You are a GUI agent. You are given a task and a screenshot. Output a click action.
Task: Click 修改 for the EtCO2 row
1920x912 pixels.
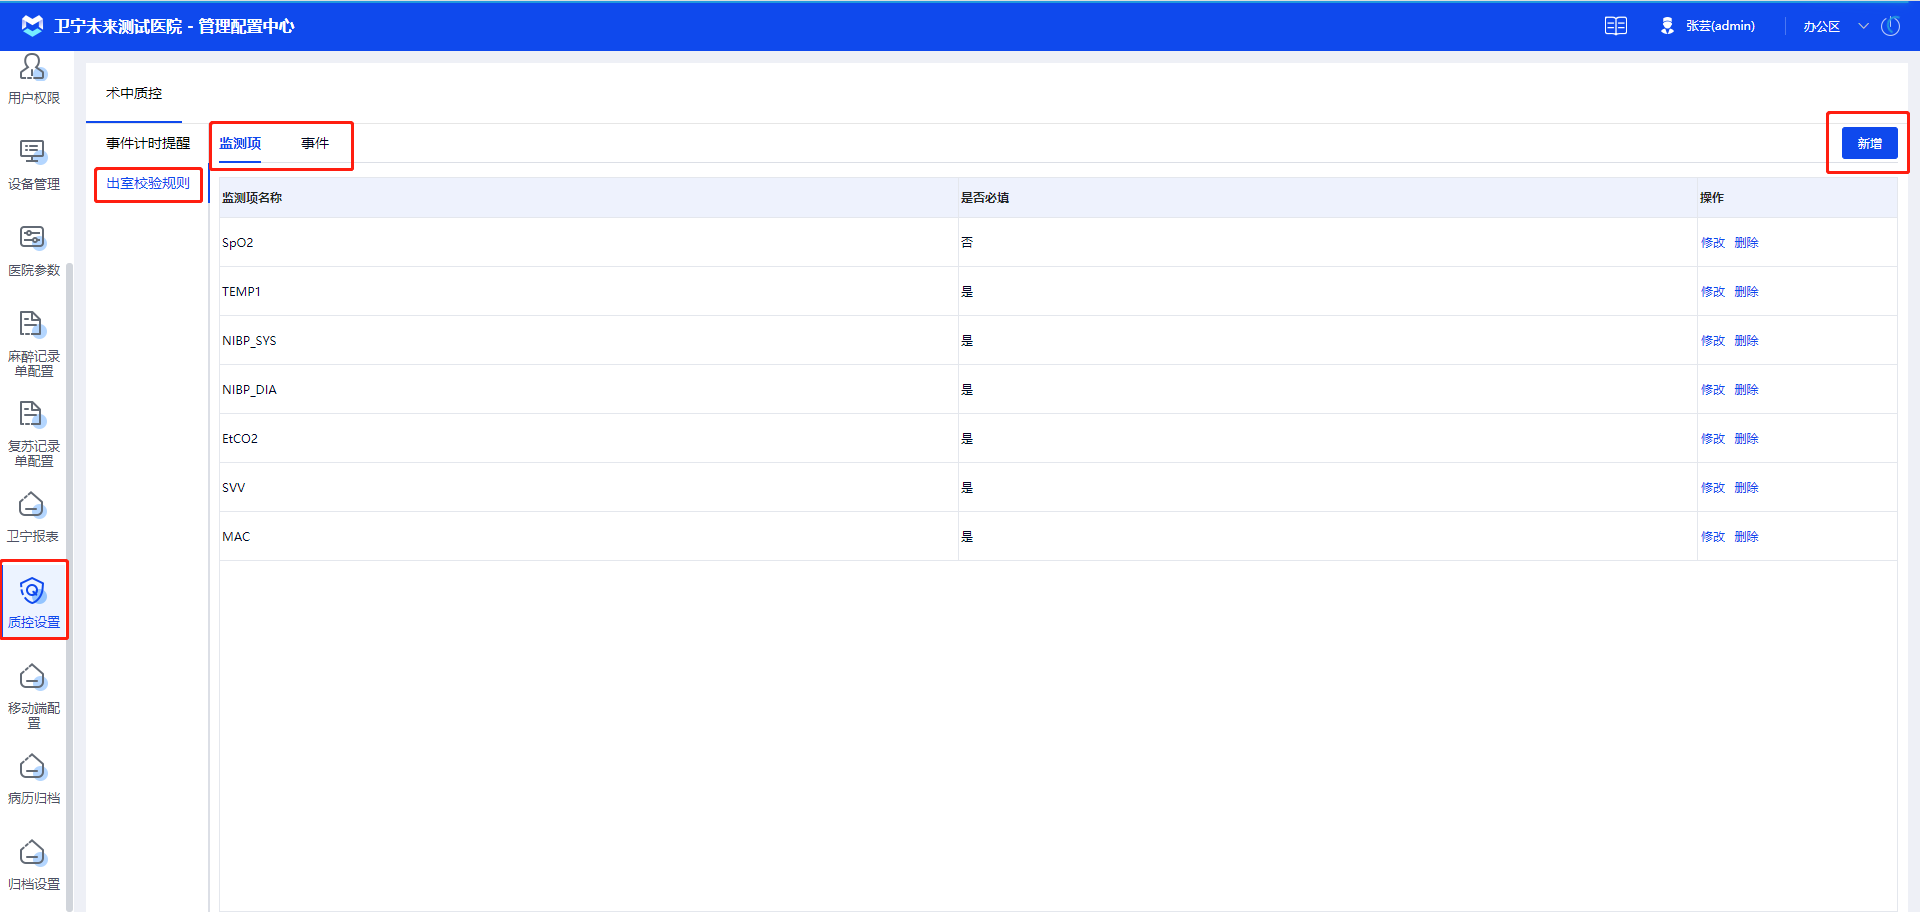[1713, 438]
